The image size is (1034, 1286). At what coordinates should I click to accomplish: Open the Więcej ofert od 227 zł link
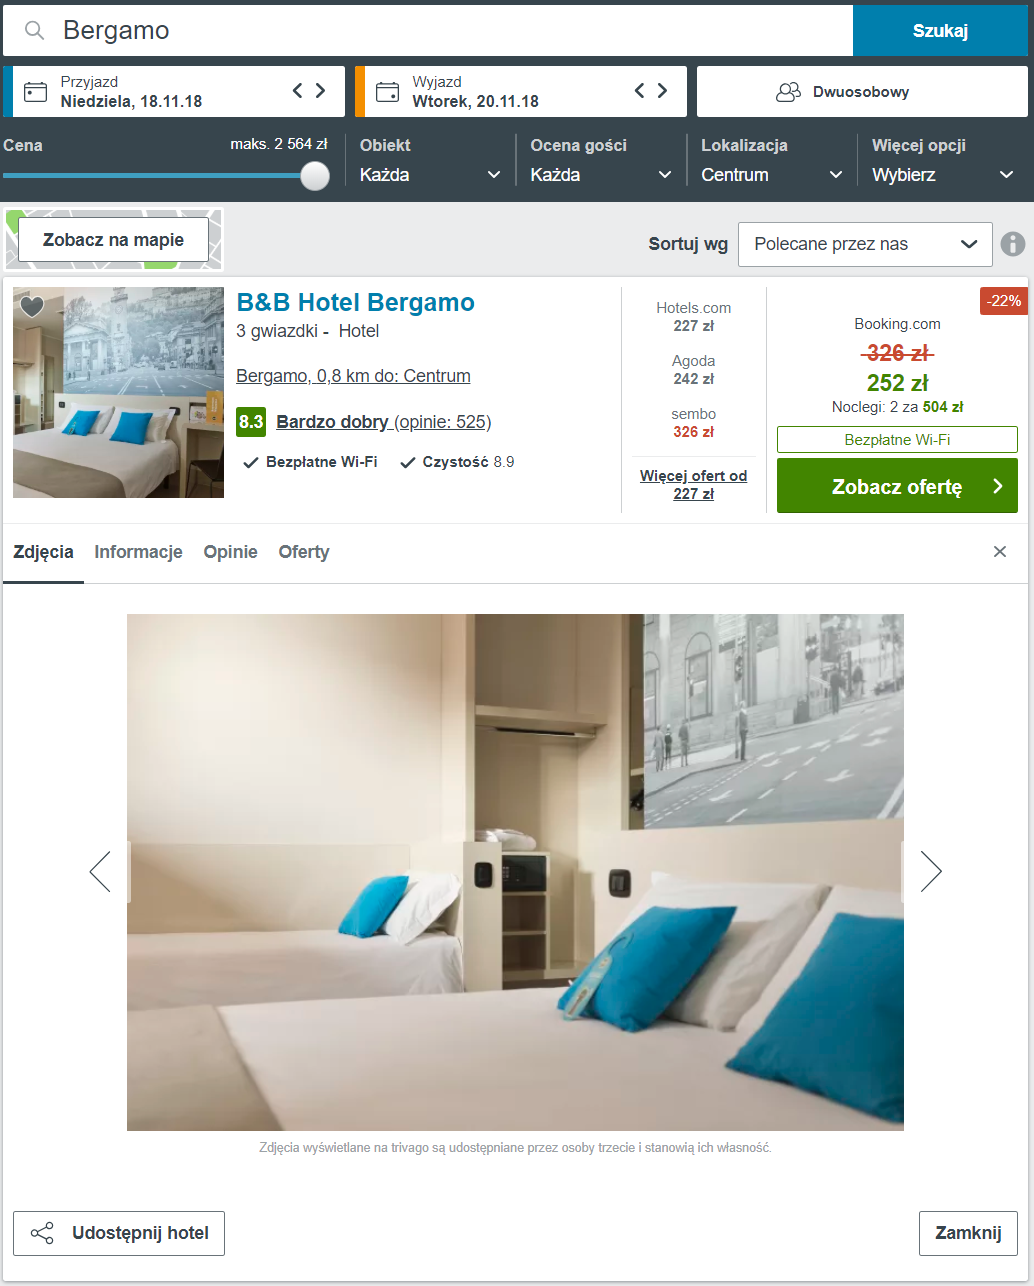[x=694, y=485]
